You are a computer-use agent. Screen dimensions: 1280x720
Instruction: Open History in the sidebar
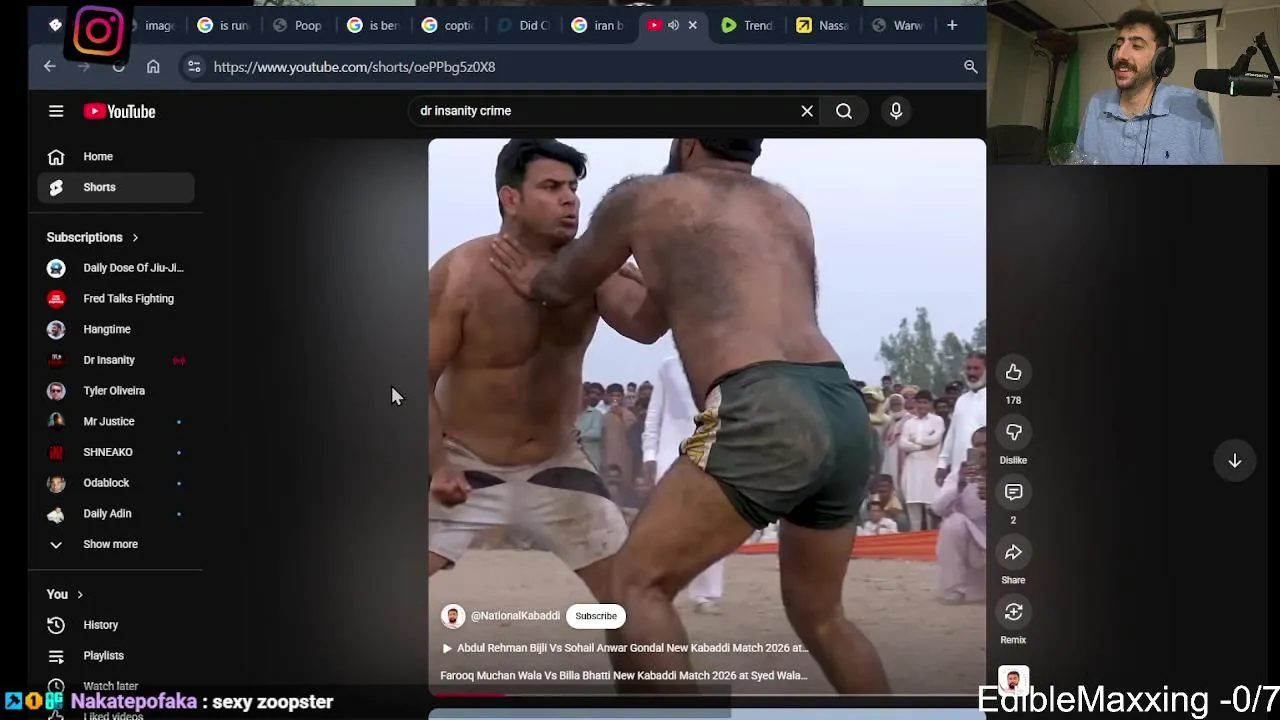pyautogui.click(x=116, y=625)
